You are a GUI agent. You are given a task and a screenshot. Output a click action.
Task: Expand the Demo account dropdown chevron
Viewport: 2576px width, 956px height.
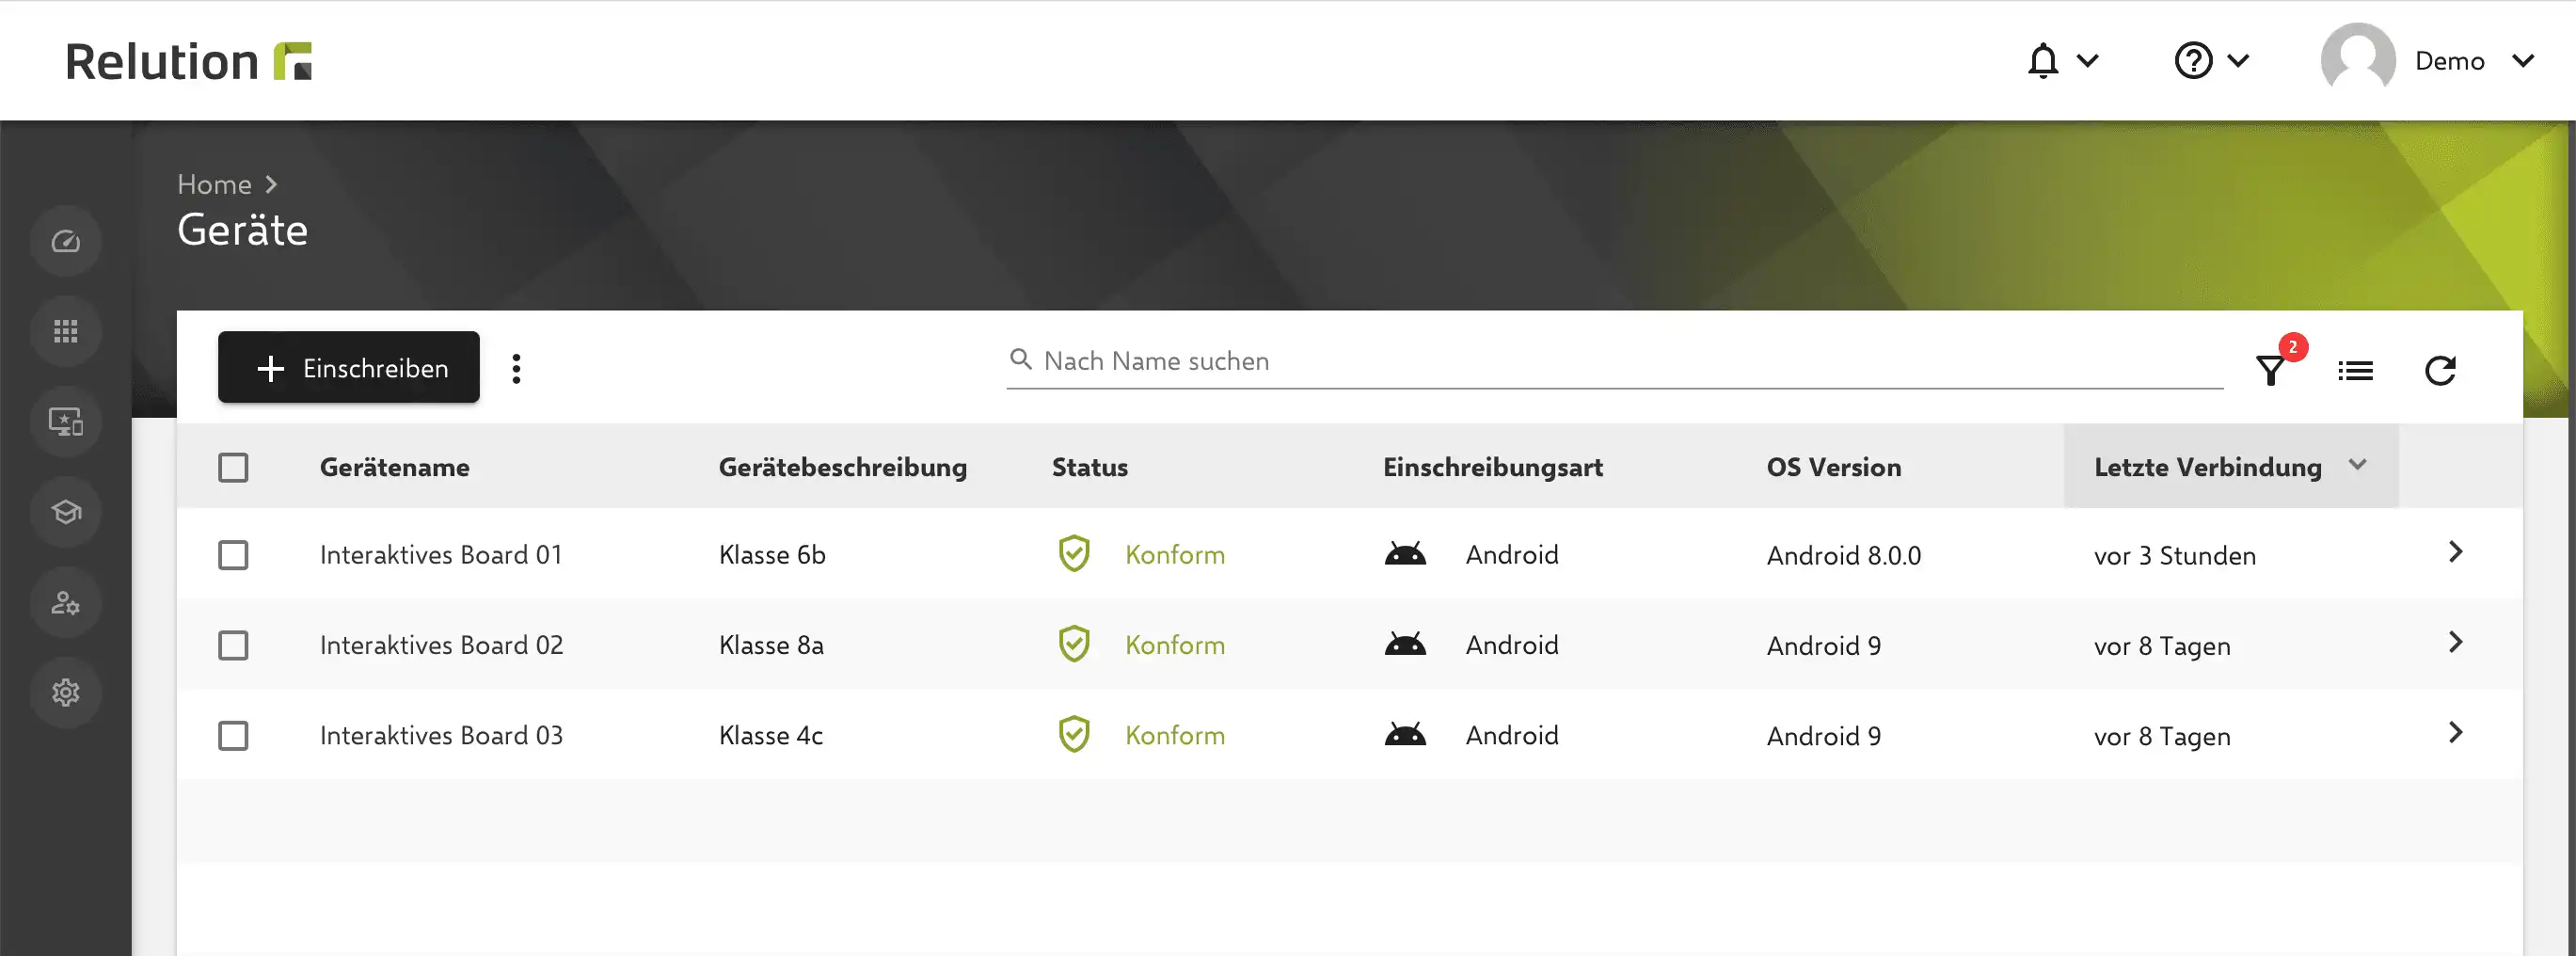click(x=2523, y=61)
